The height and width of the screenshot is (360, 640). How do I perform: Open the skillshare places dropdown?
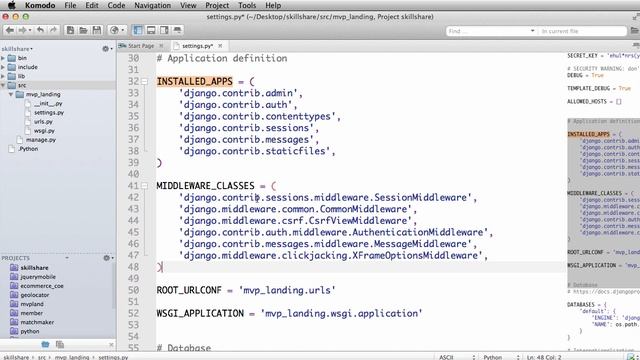point(17,49)
